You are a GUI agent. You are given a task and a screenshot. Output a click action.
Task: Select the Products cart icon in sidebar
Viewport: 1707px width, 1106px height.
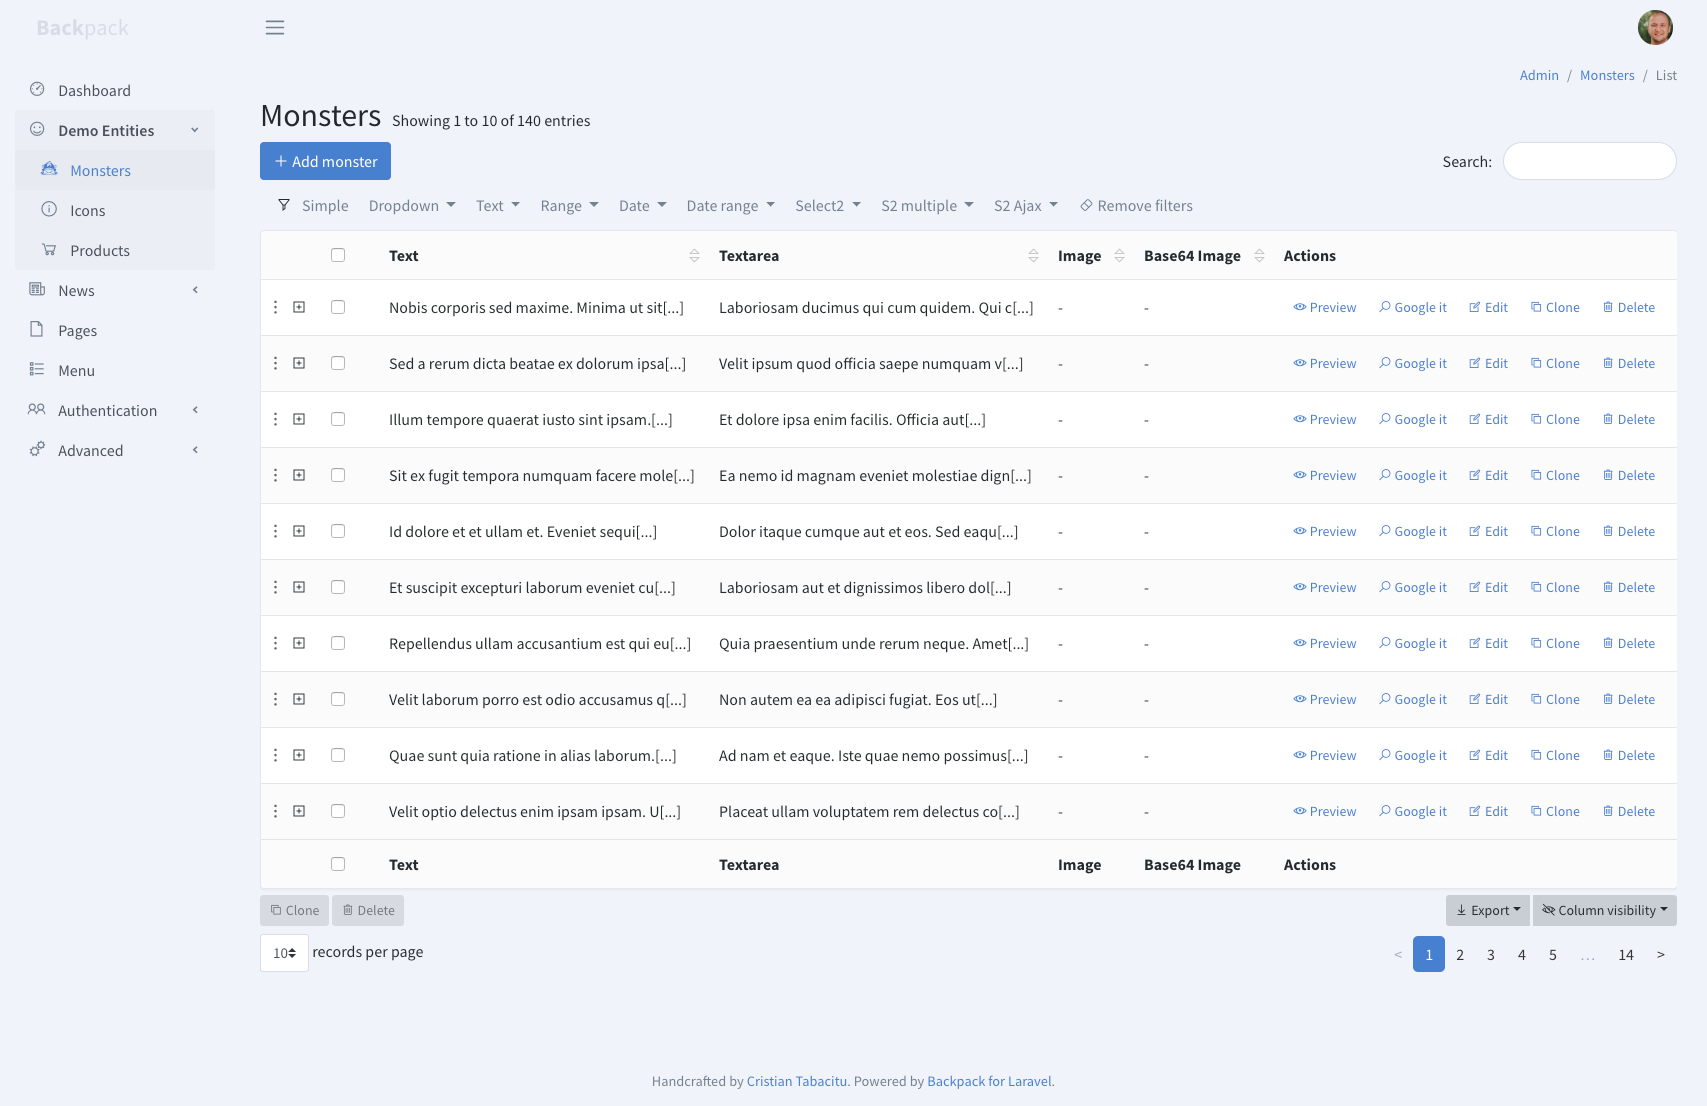[x=49, y=250]
